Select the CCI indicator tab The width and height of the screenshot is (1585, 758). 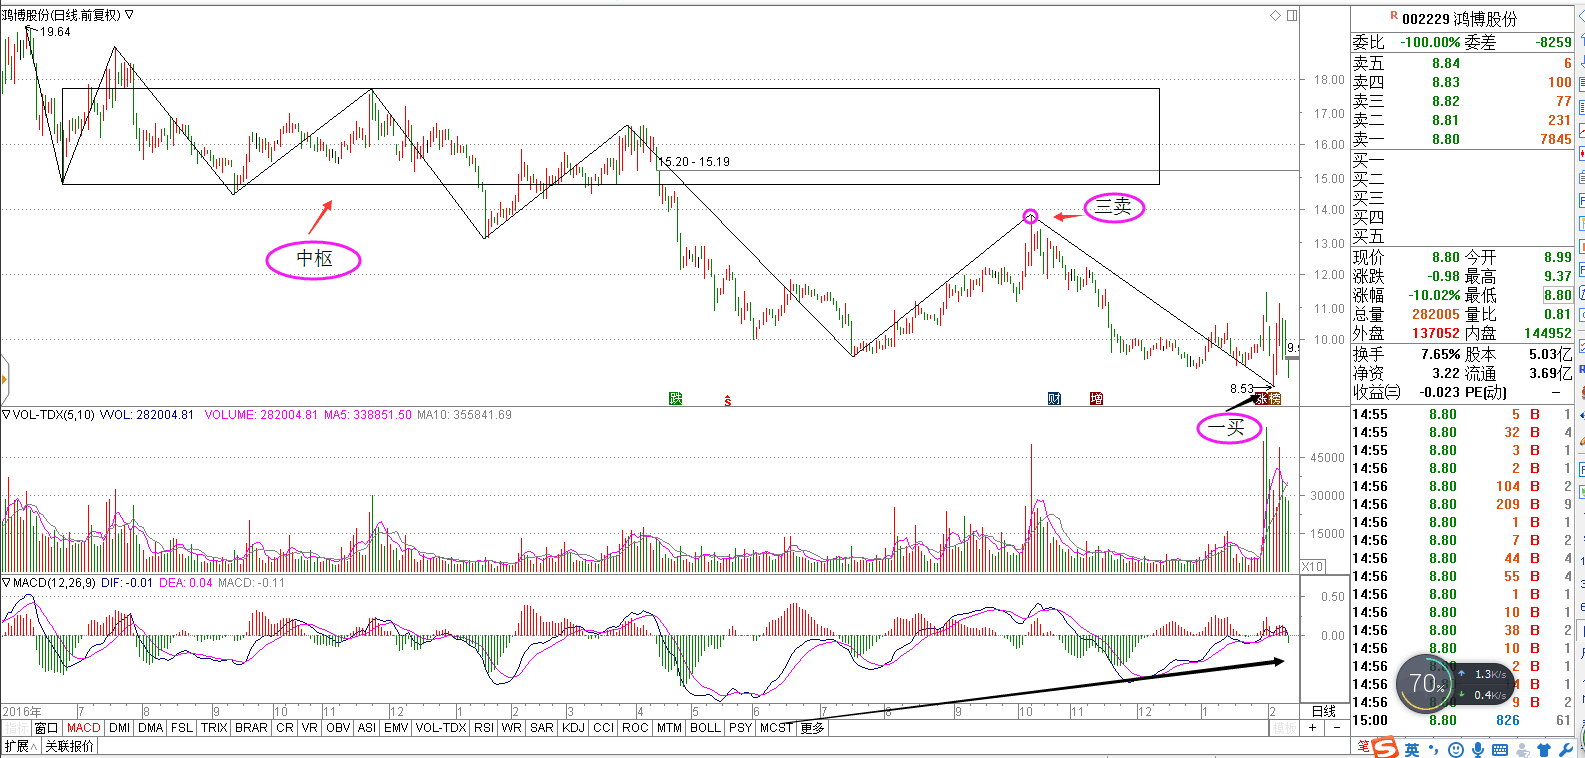click(603, 728)
